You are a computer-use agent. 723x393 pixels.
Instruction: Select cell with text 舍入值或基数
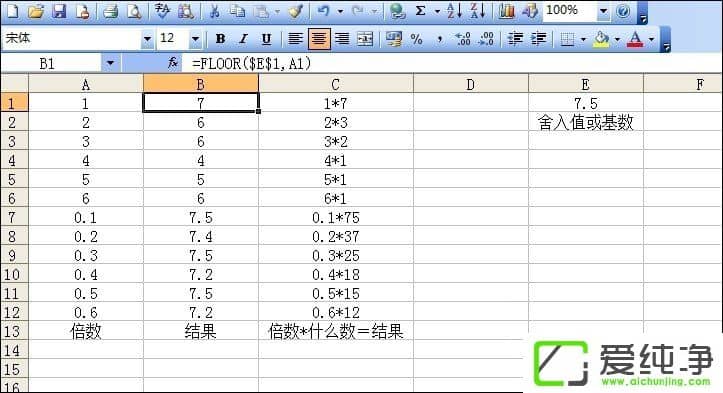(586, 122)
